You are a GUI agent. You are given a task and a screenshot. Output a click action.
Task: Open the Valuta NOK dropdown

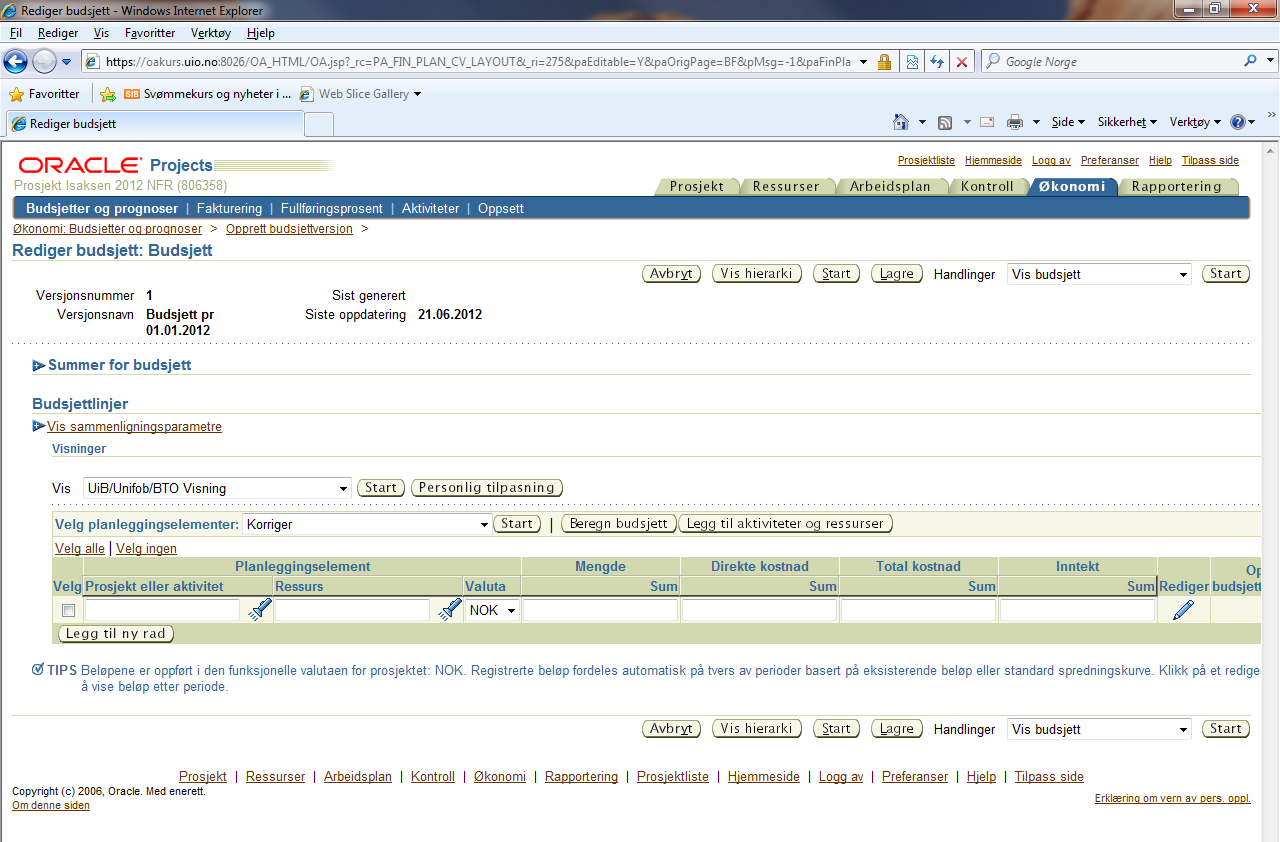tap(492, 610)
